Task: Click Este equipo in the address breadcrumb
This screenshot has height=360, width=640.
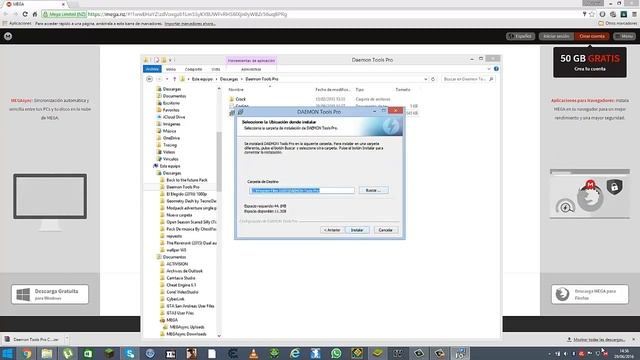Action: (x=202, y=79)
